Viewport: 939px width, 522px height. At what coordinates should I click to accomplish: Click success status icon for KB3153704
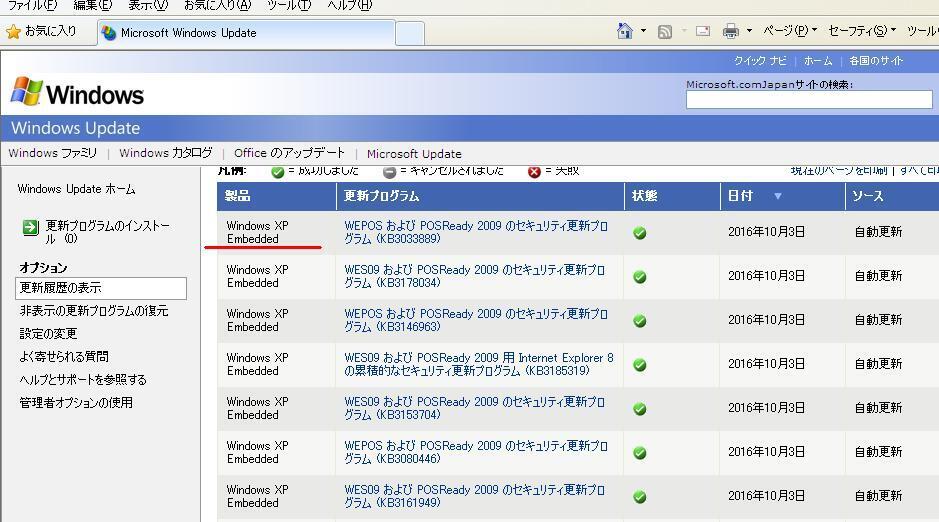[x=640, y=409]
